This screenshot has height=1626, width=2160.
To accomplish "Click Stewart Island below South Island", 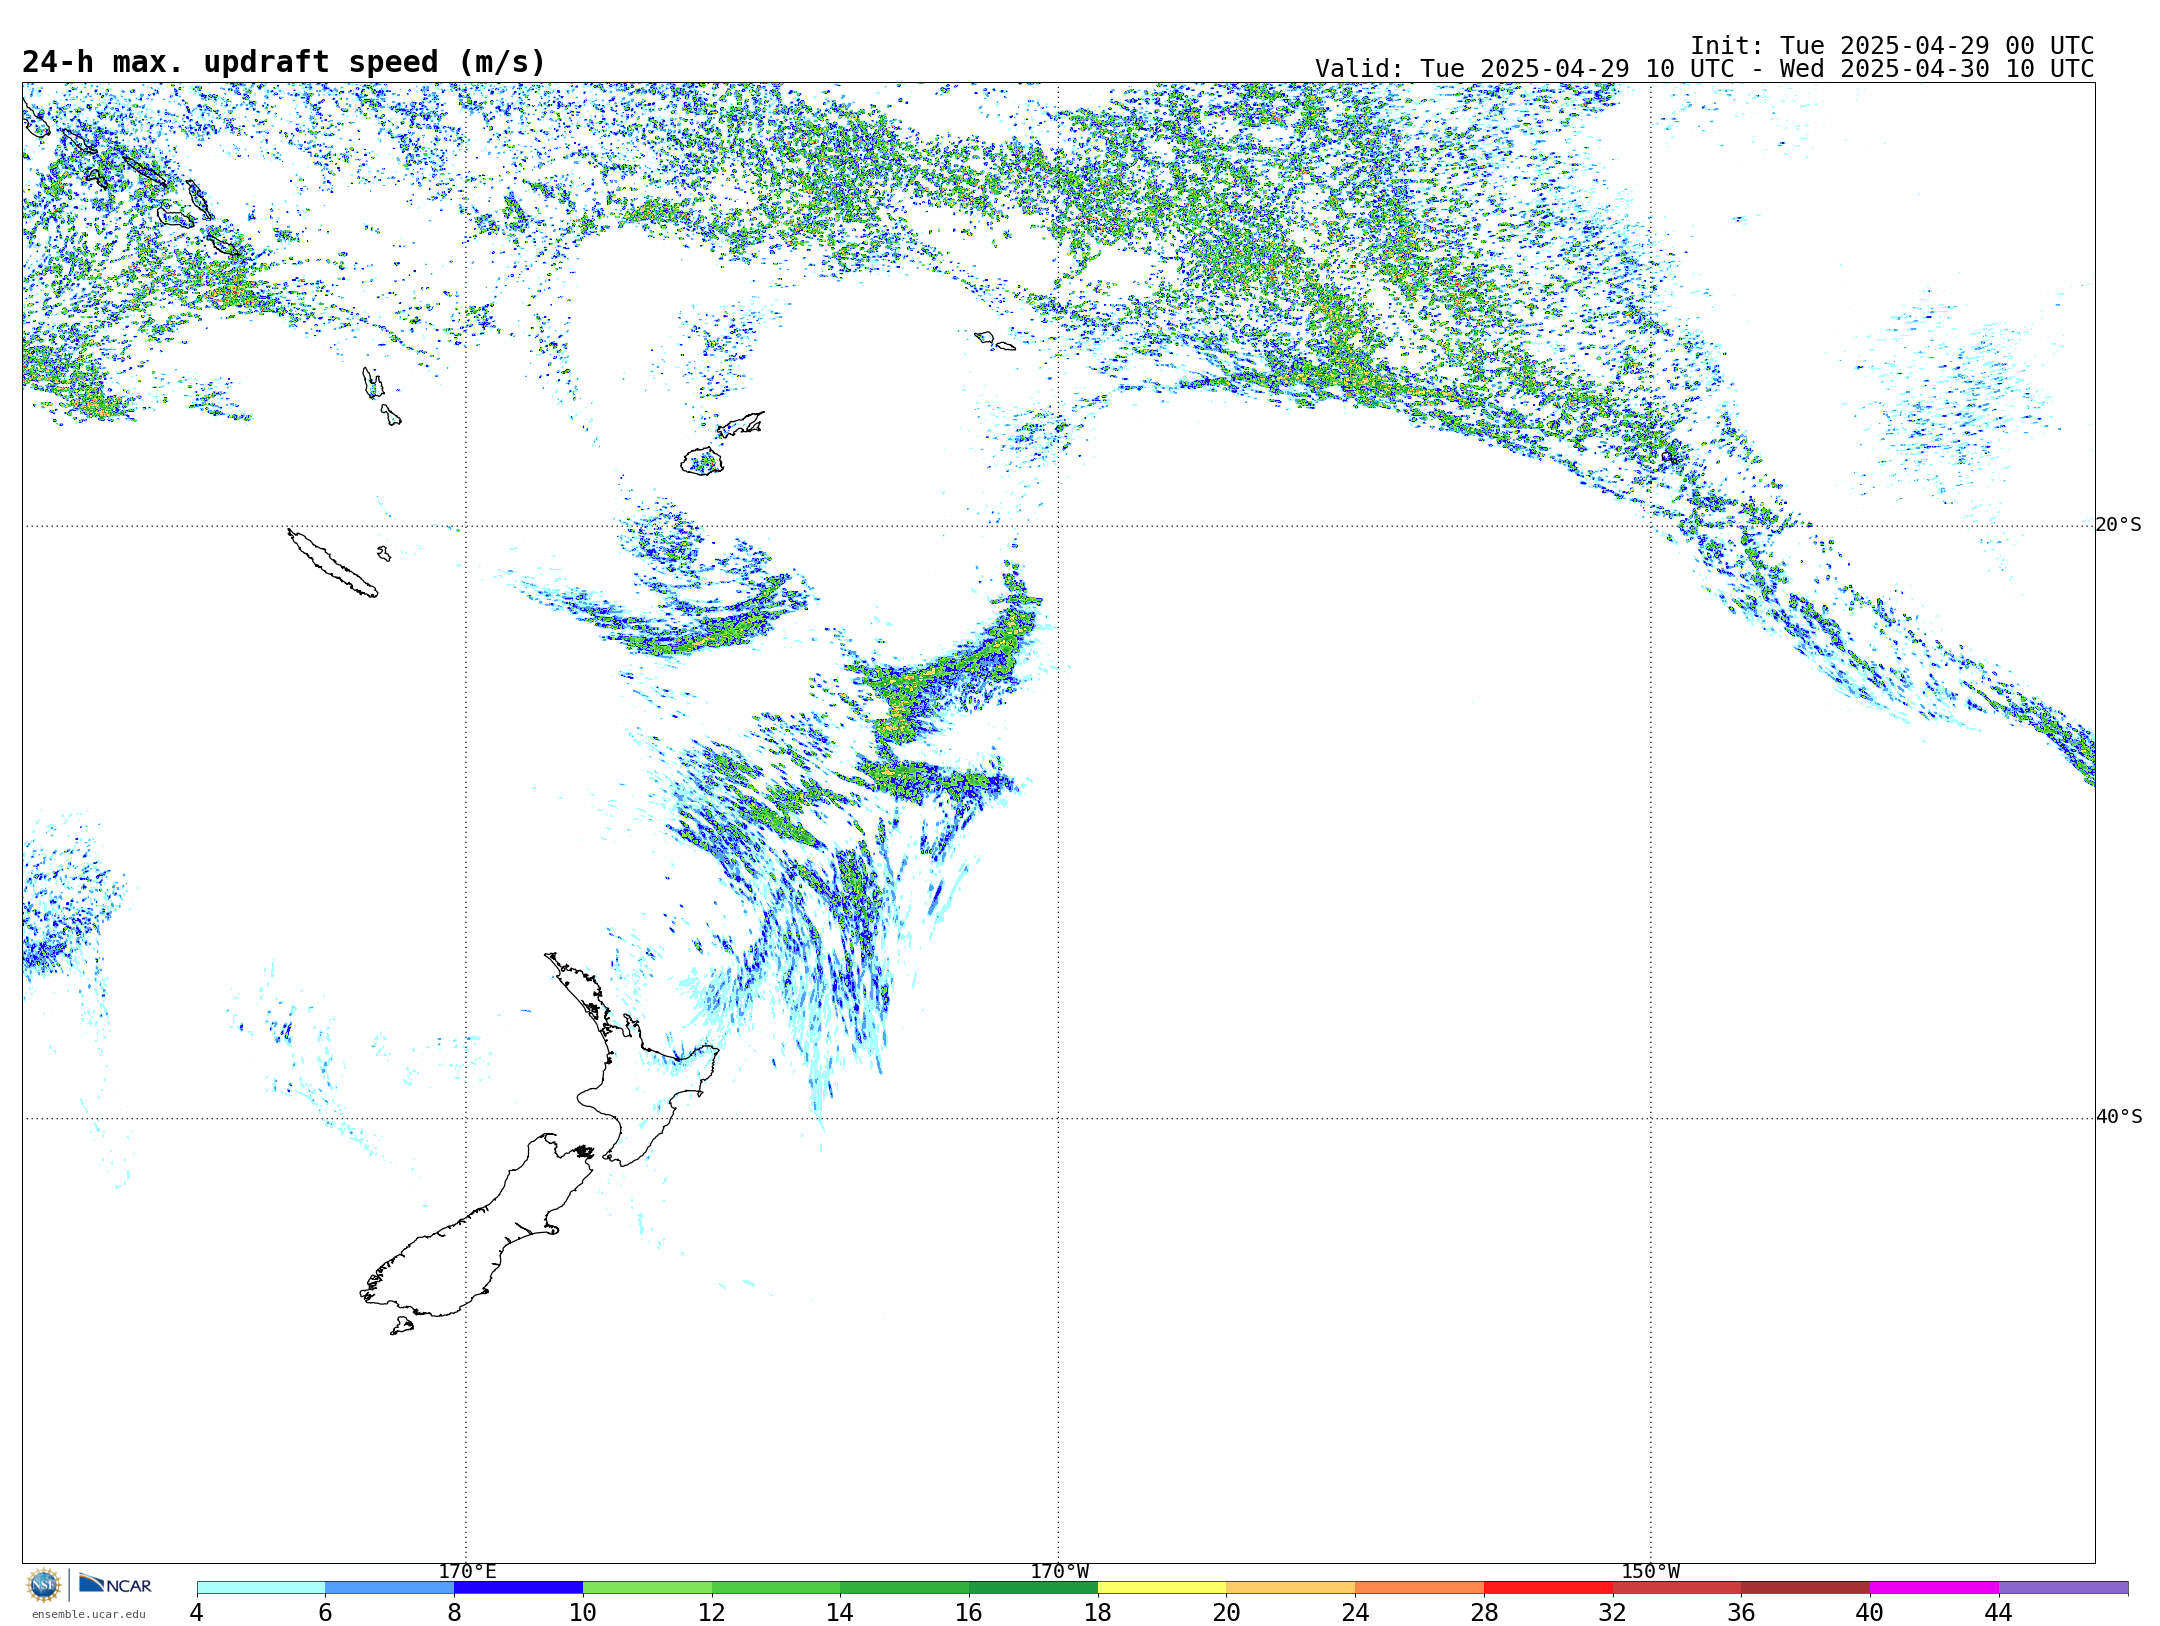I will coord(402,1326).
